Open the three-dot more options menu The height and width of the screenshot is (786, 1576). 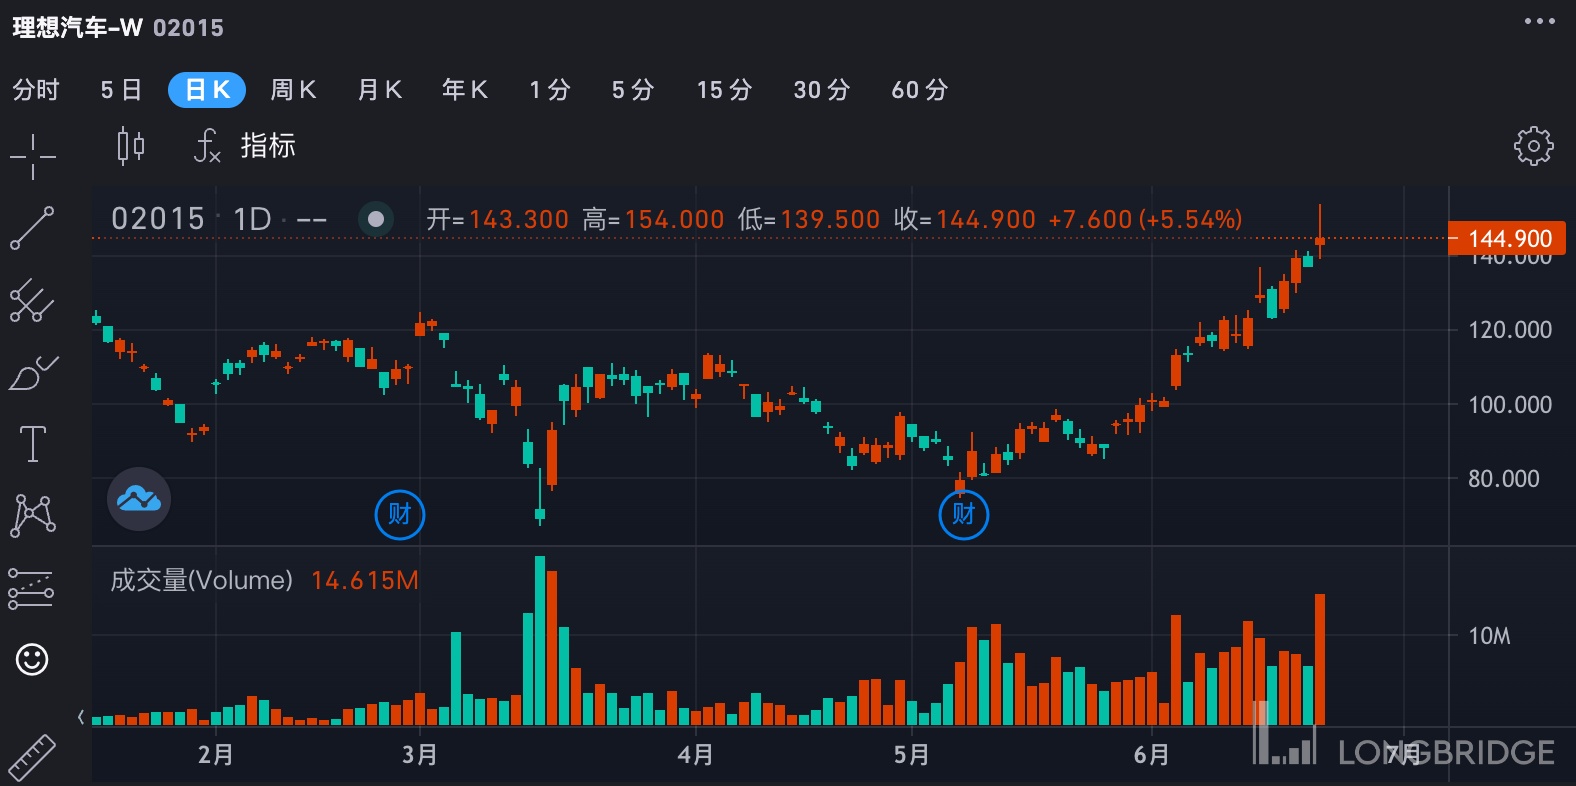click(1539, 21)
